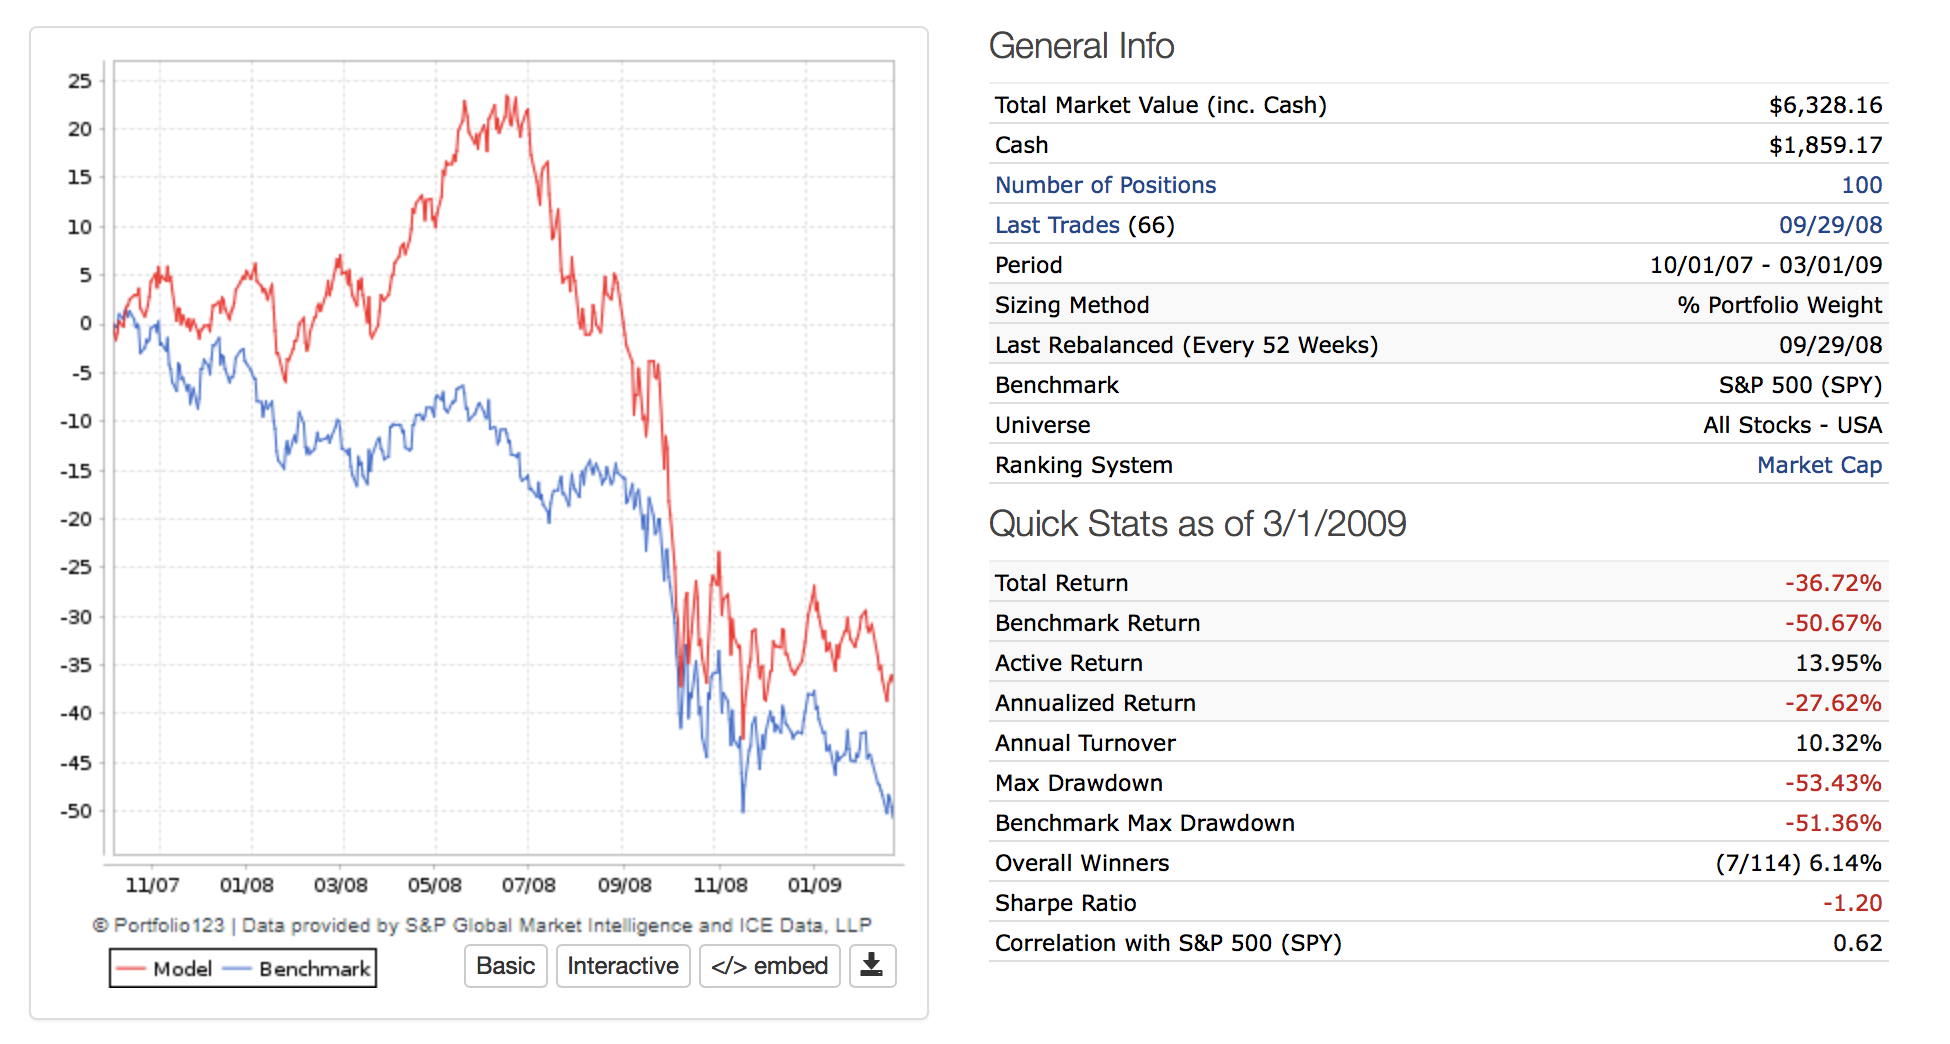Viewport: 1950px width, 1044px height.
Task: Click the 07/08 x-axis date label
Action: (528, 885)
